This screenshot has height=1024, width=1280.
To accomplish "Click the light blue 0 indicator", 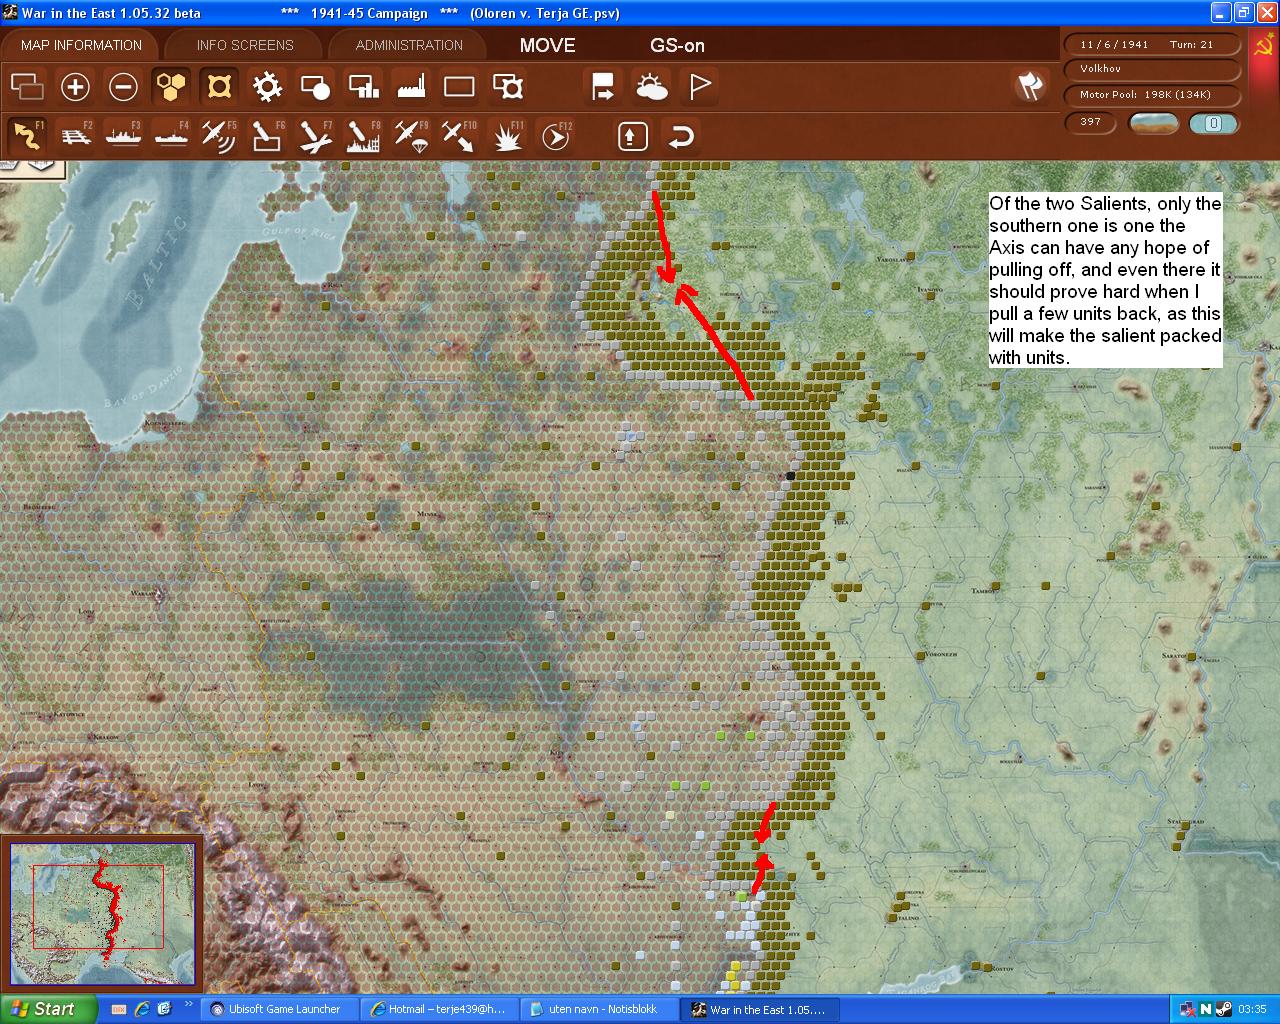I will coord(1213,123).
